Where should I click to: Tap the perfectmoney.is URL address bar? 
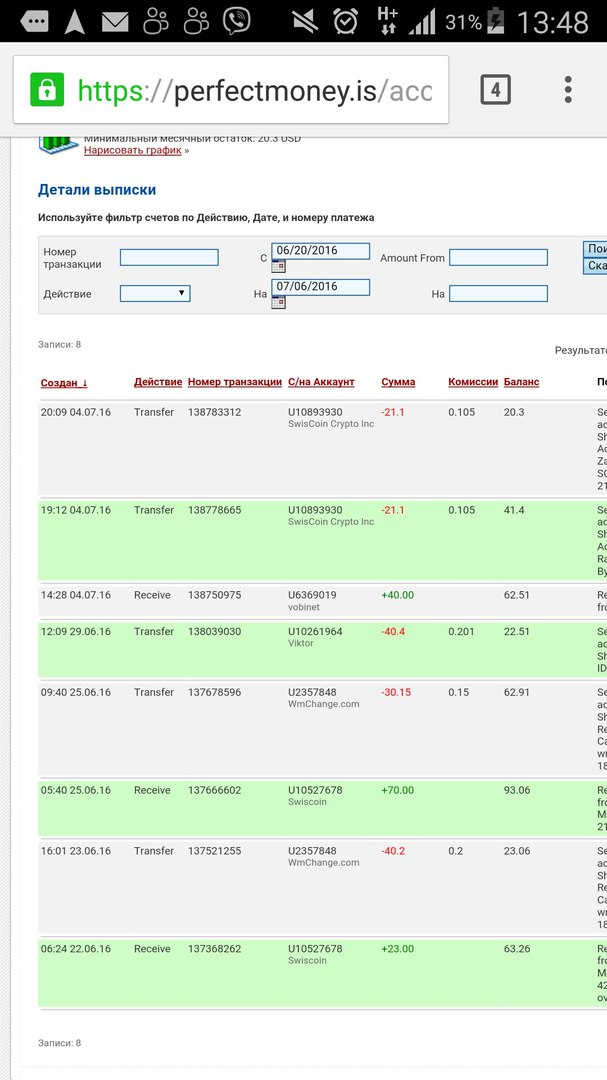click(255, 91)
